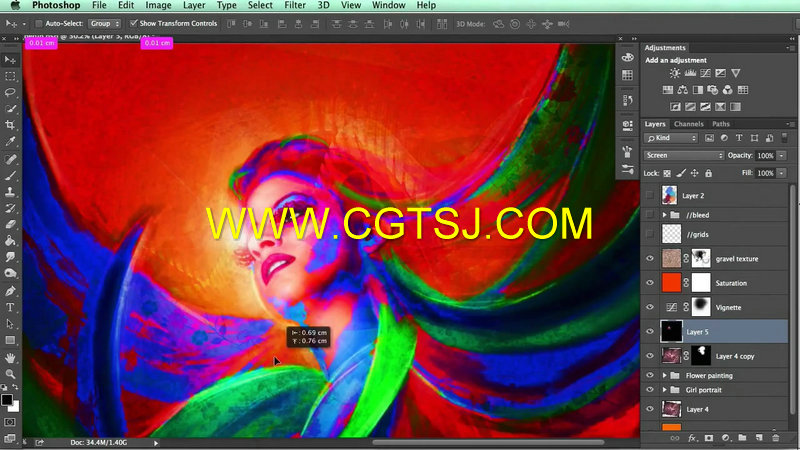Open the Photoshop application menu

[56, 5]
